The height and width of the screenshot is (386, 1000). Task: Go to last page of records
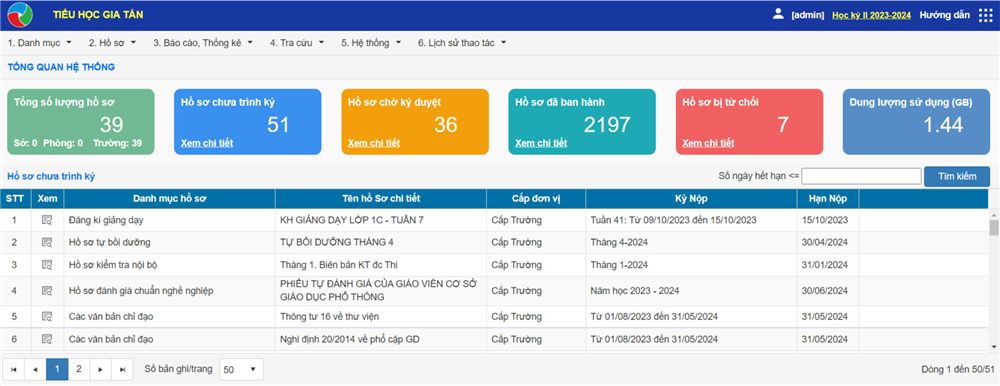point(122,369)
